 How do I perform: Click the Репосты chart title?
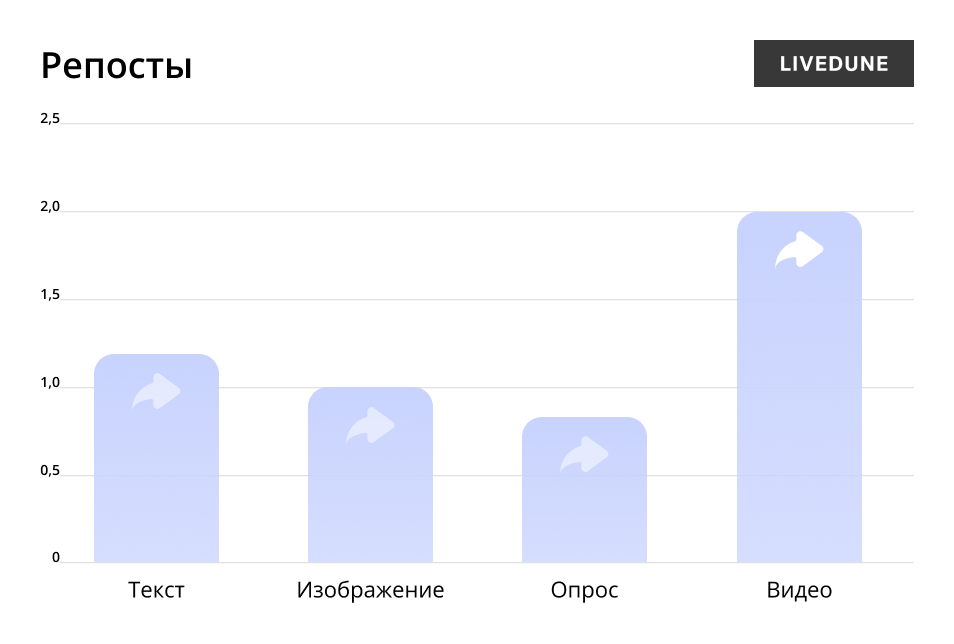point(116,66)
